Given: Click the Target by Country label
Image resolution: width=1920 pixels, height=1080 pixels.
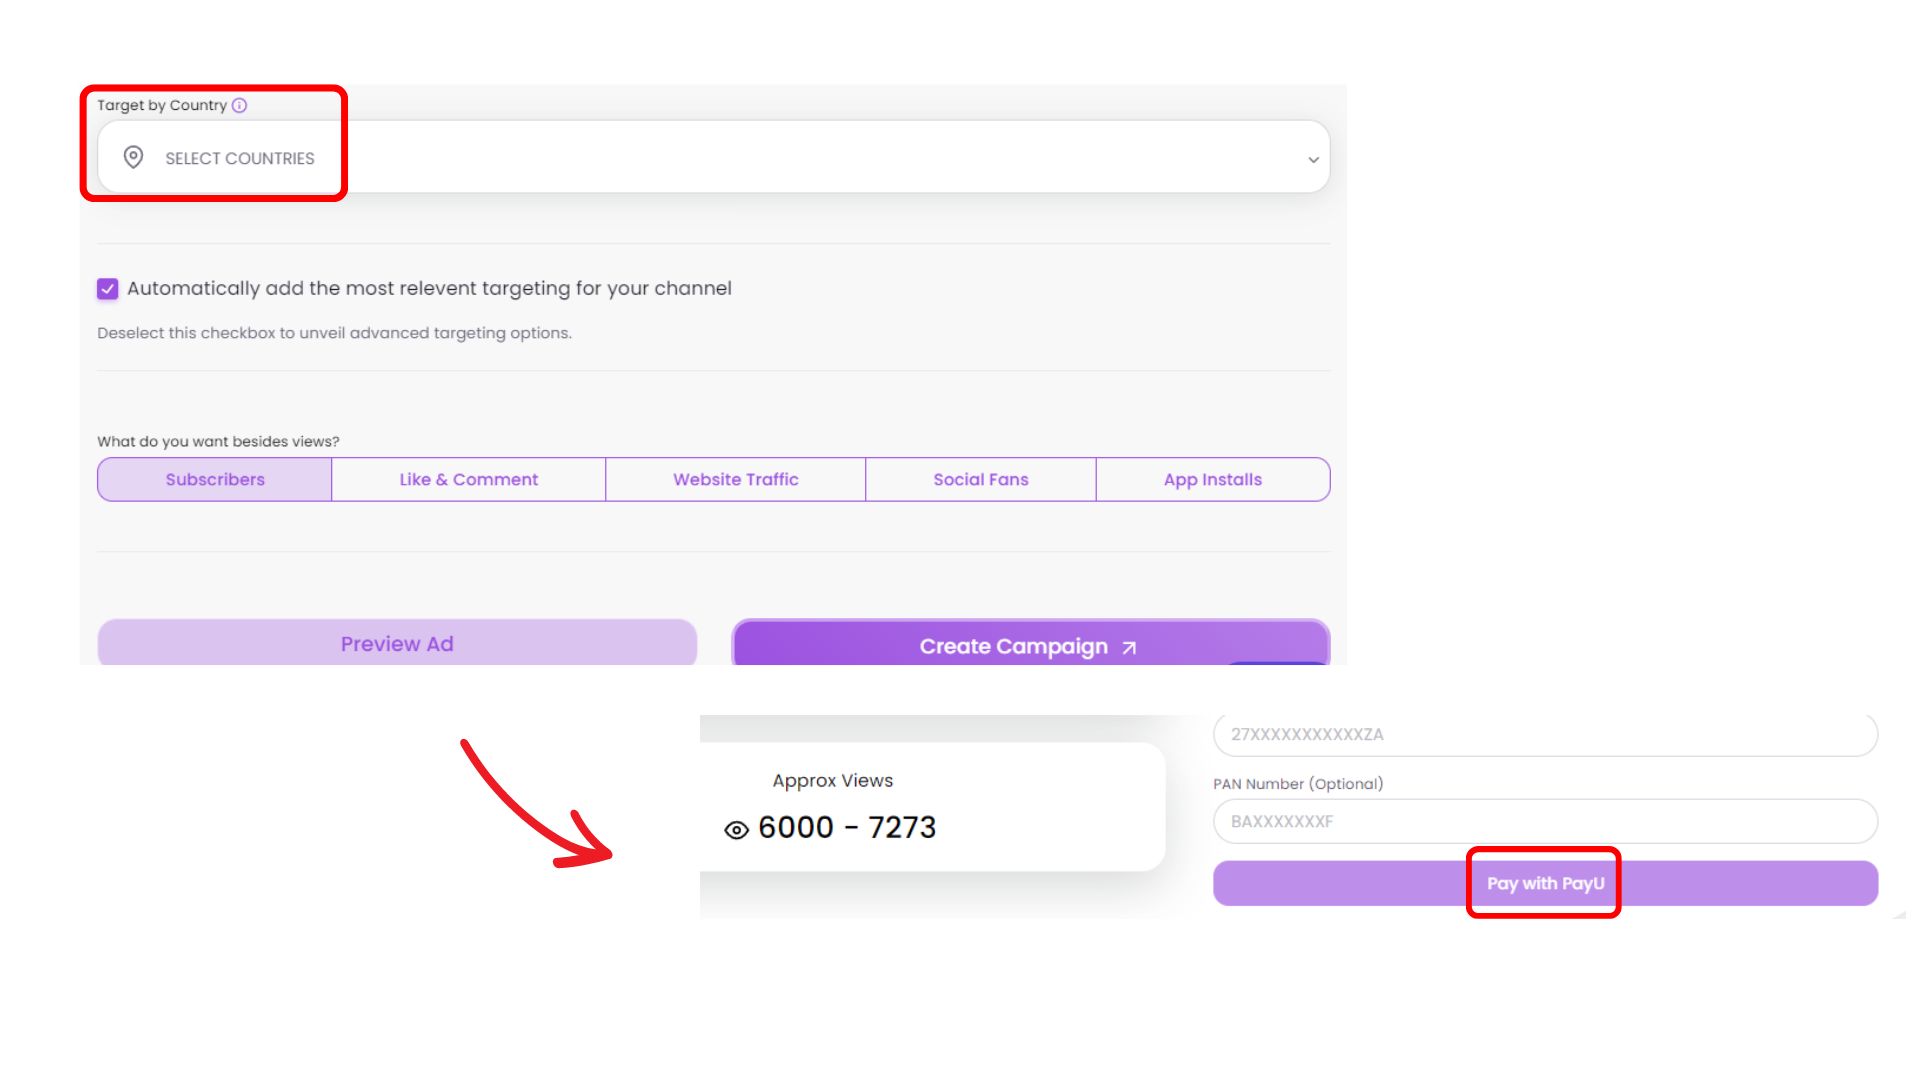Looking at the screenshot, I should tap(162, 105).
